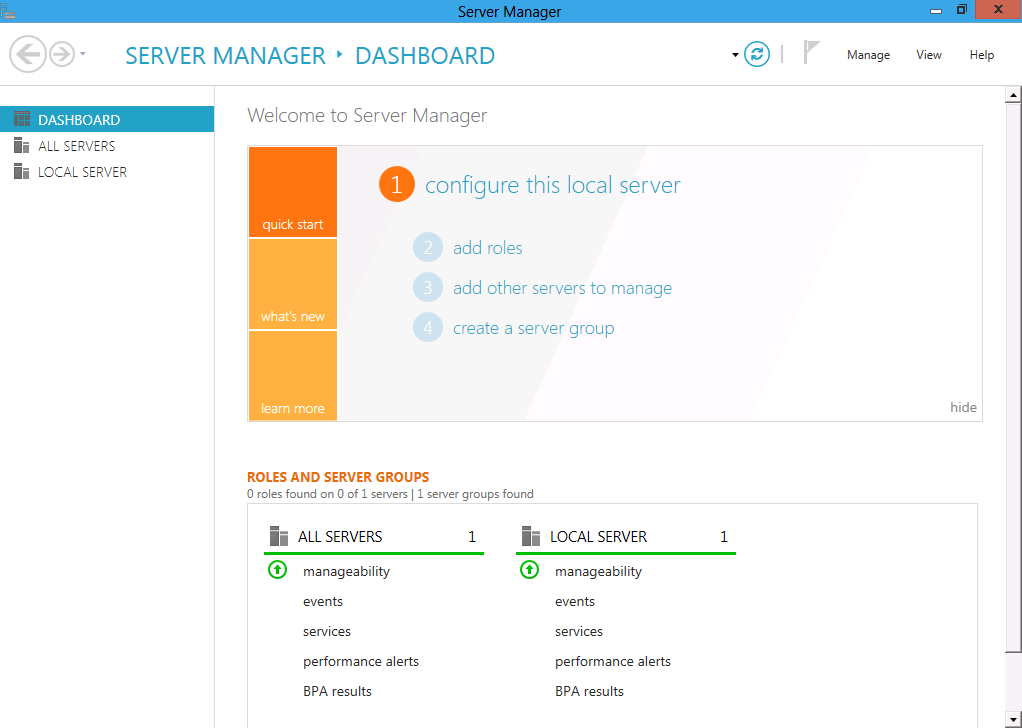Screen dimensions: 1022x728
Task: Click the back navigation arrow
Action: (x=27, y=54)
